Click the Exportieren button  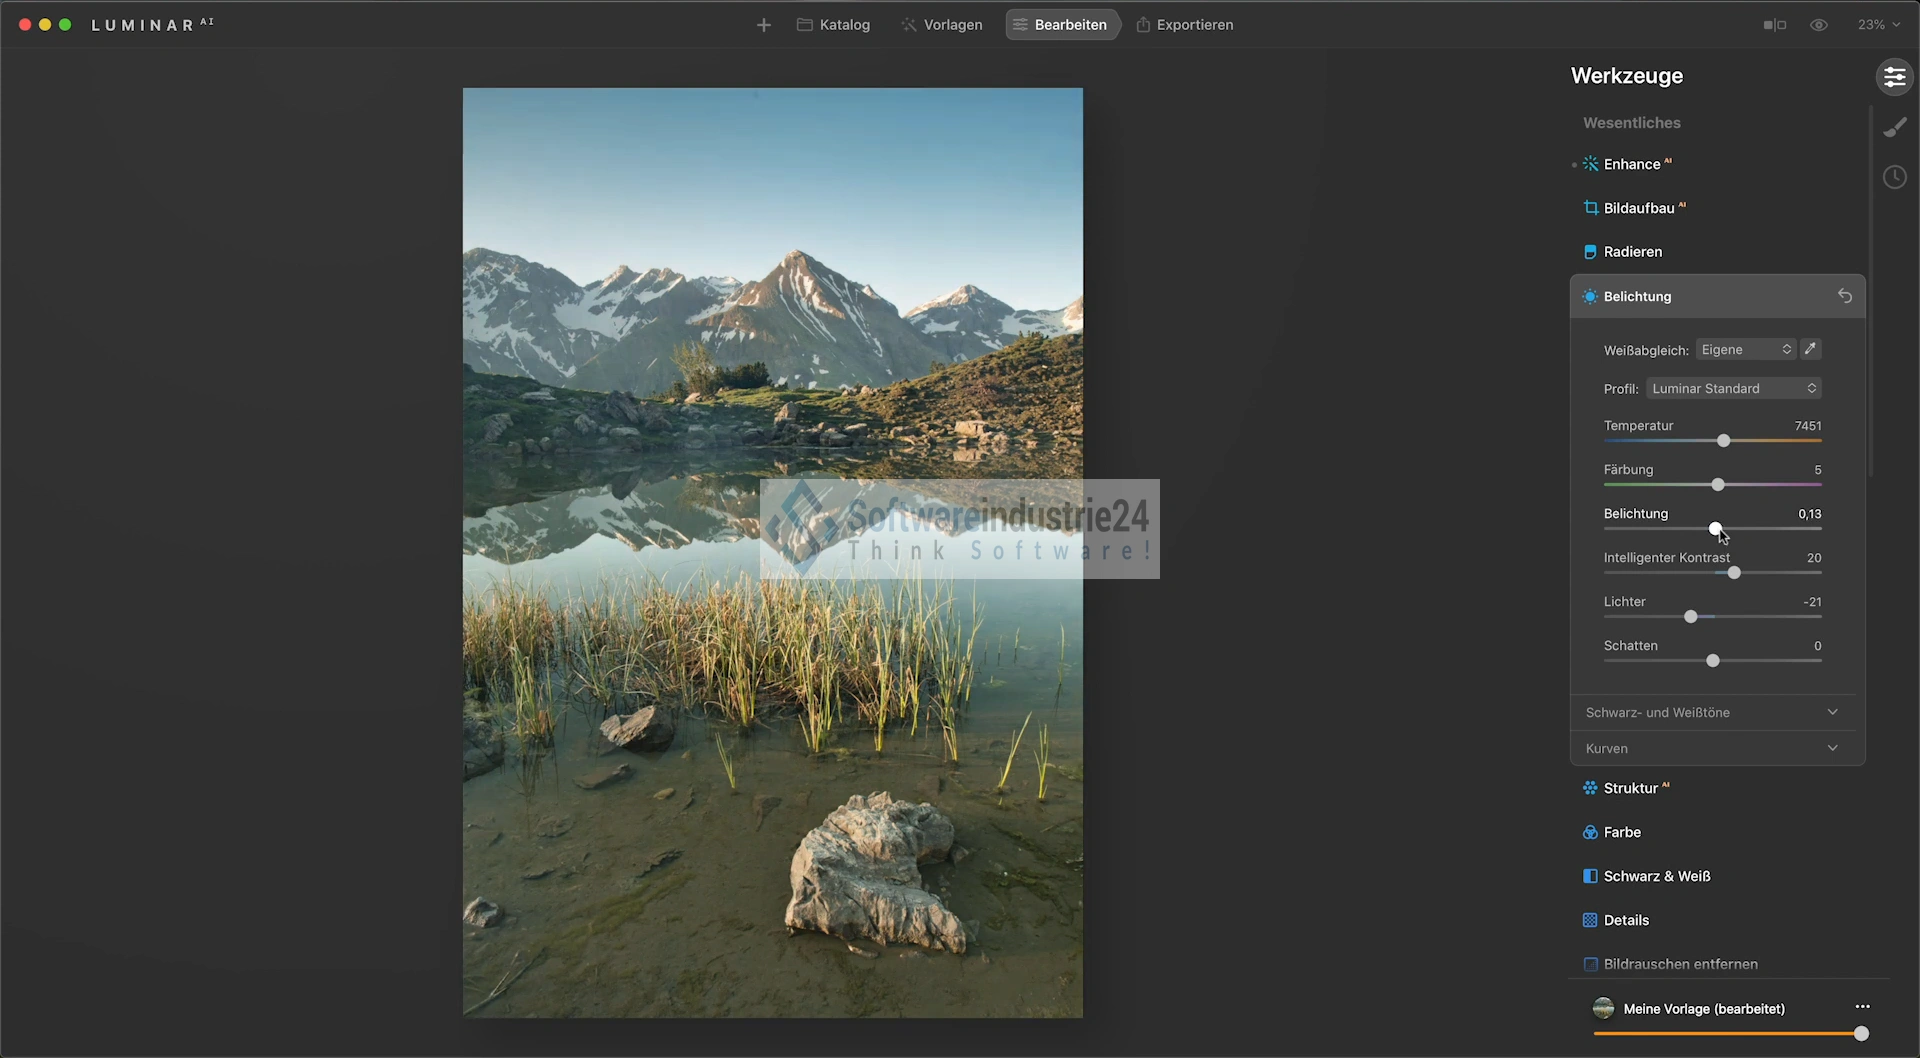pos(1184,25)
